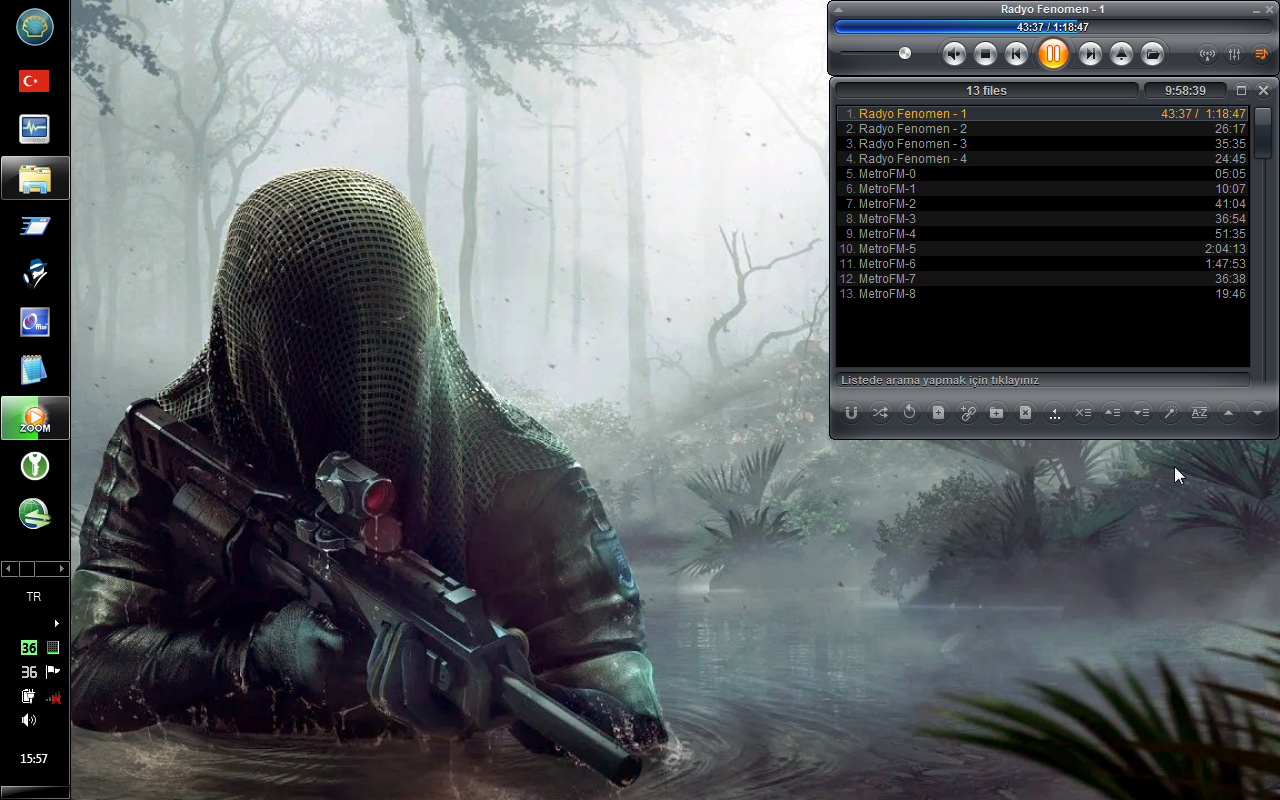Seek within the blue progress bar

[1052, 27]
